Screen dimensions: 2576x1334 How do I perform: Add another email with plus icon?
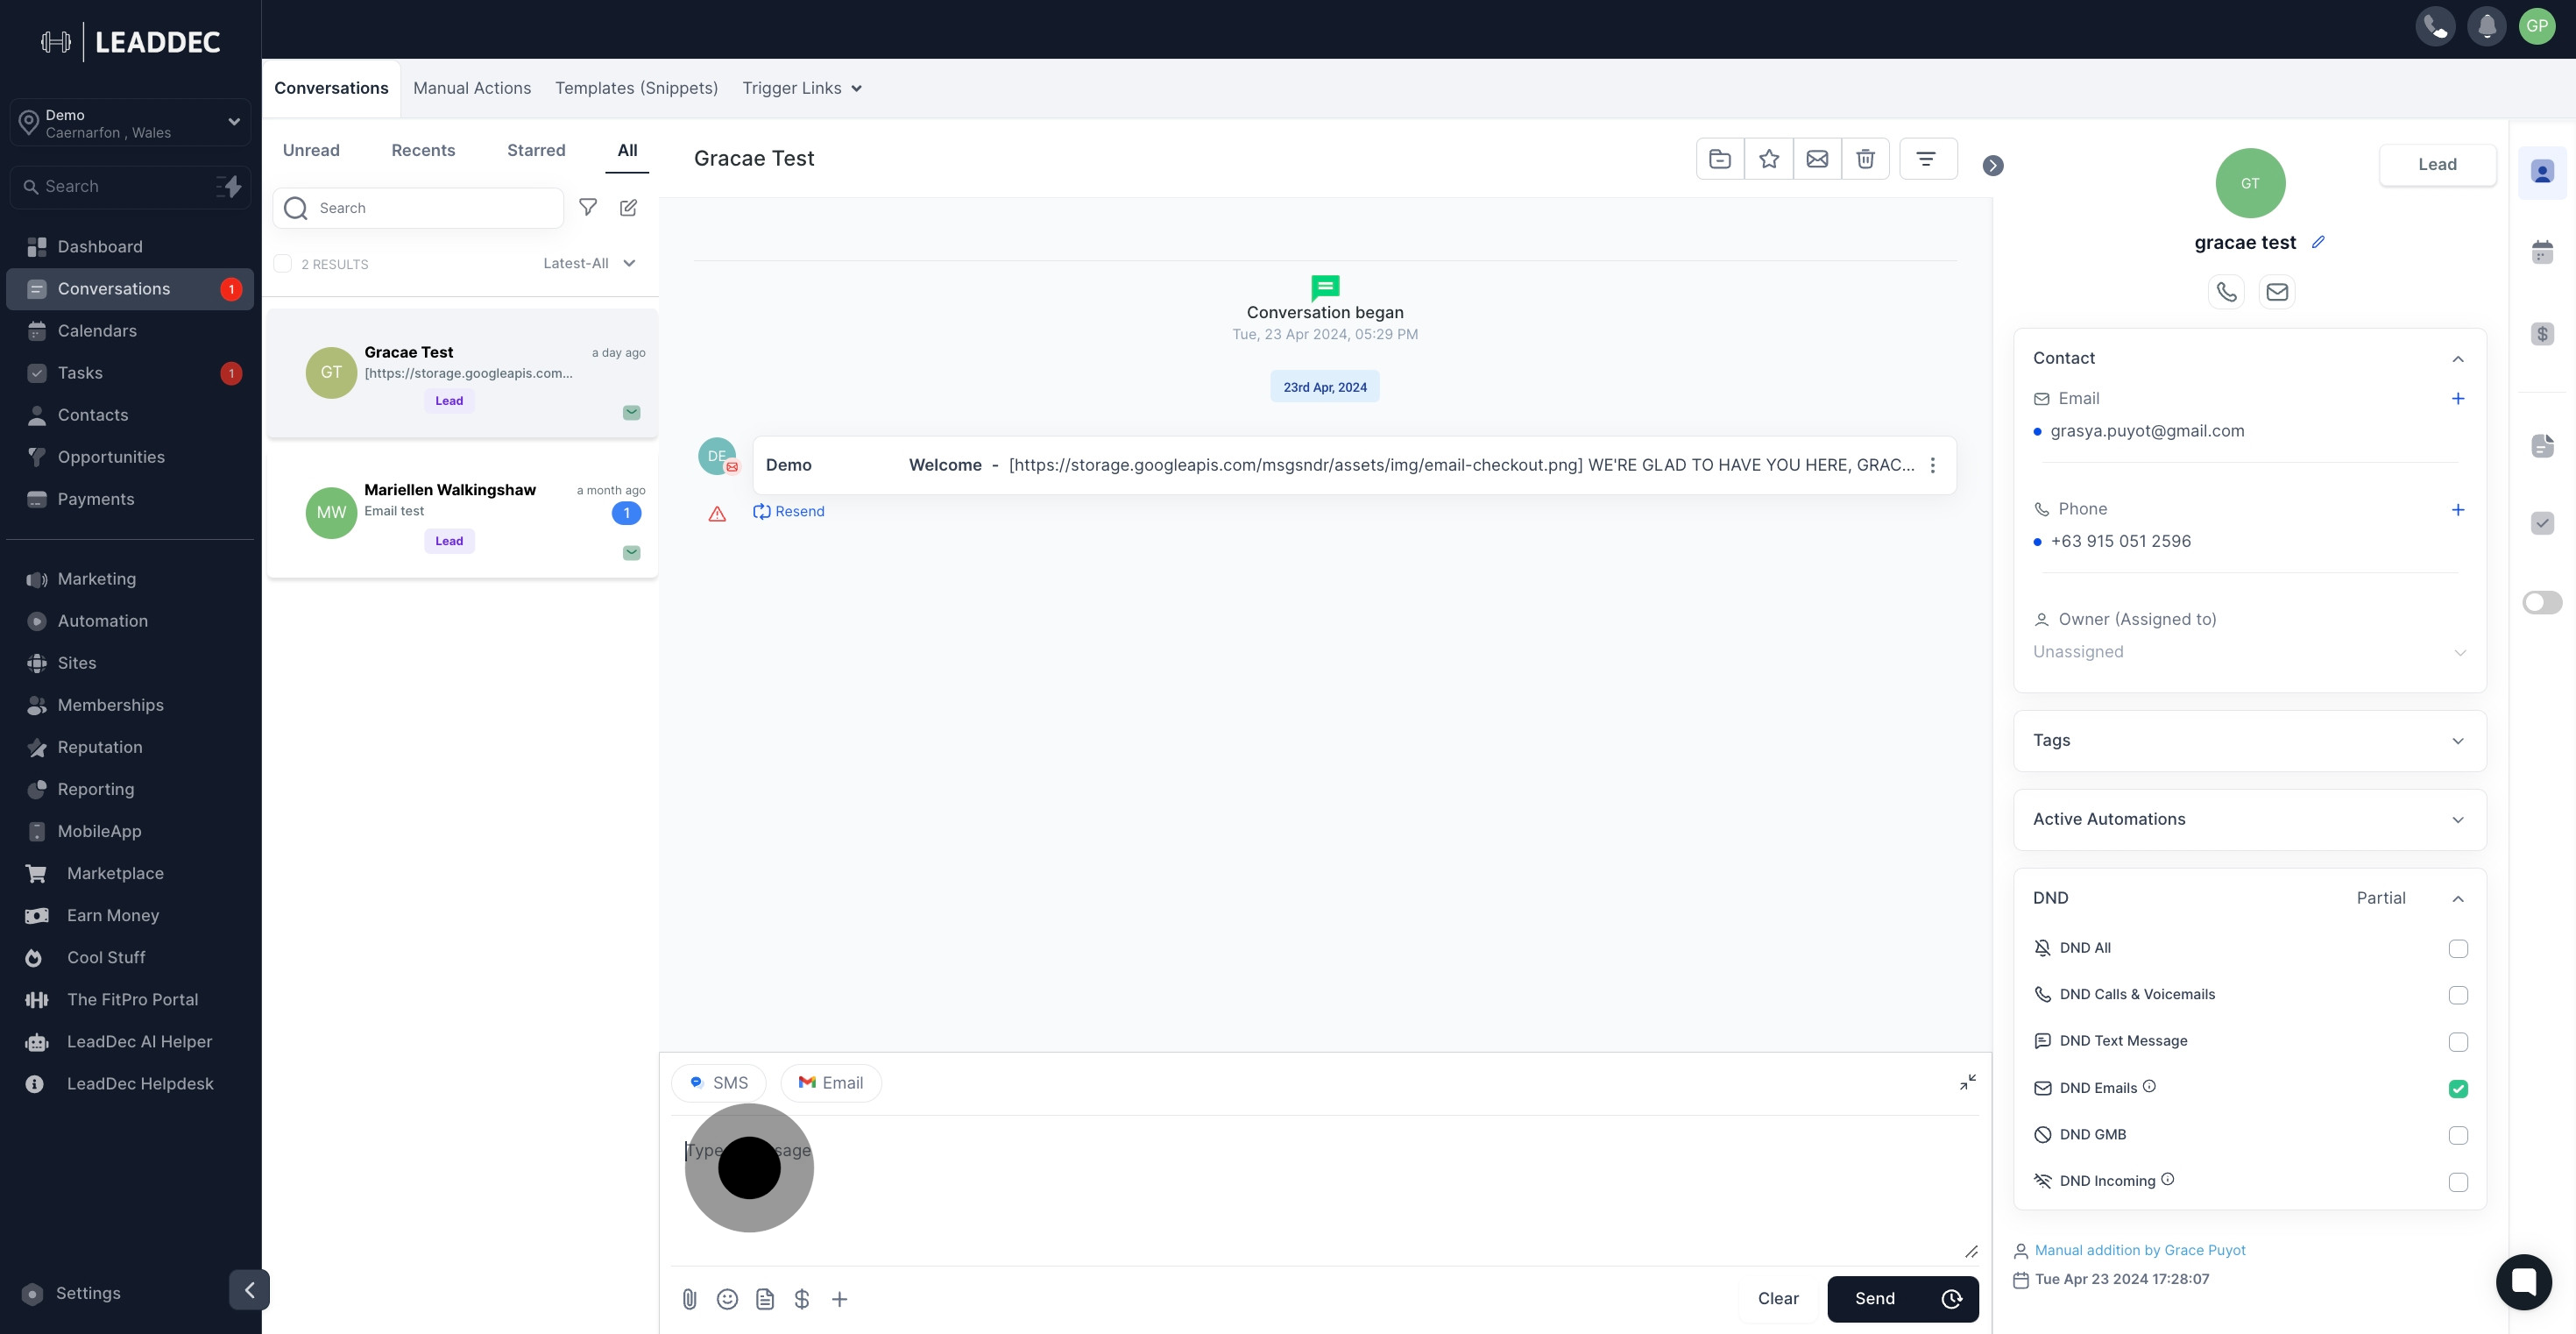(2458, 399)
